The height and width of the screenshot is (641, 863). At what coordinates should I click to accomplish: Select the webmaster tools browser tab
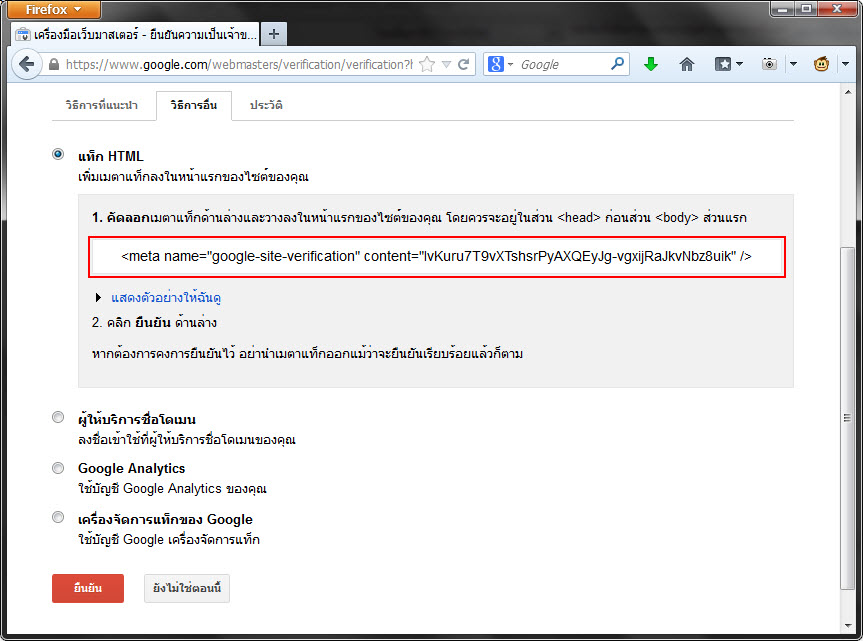click(135, 35)
